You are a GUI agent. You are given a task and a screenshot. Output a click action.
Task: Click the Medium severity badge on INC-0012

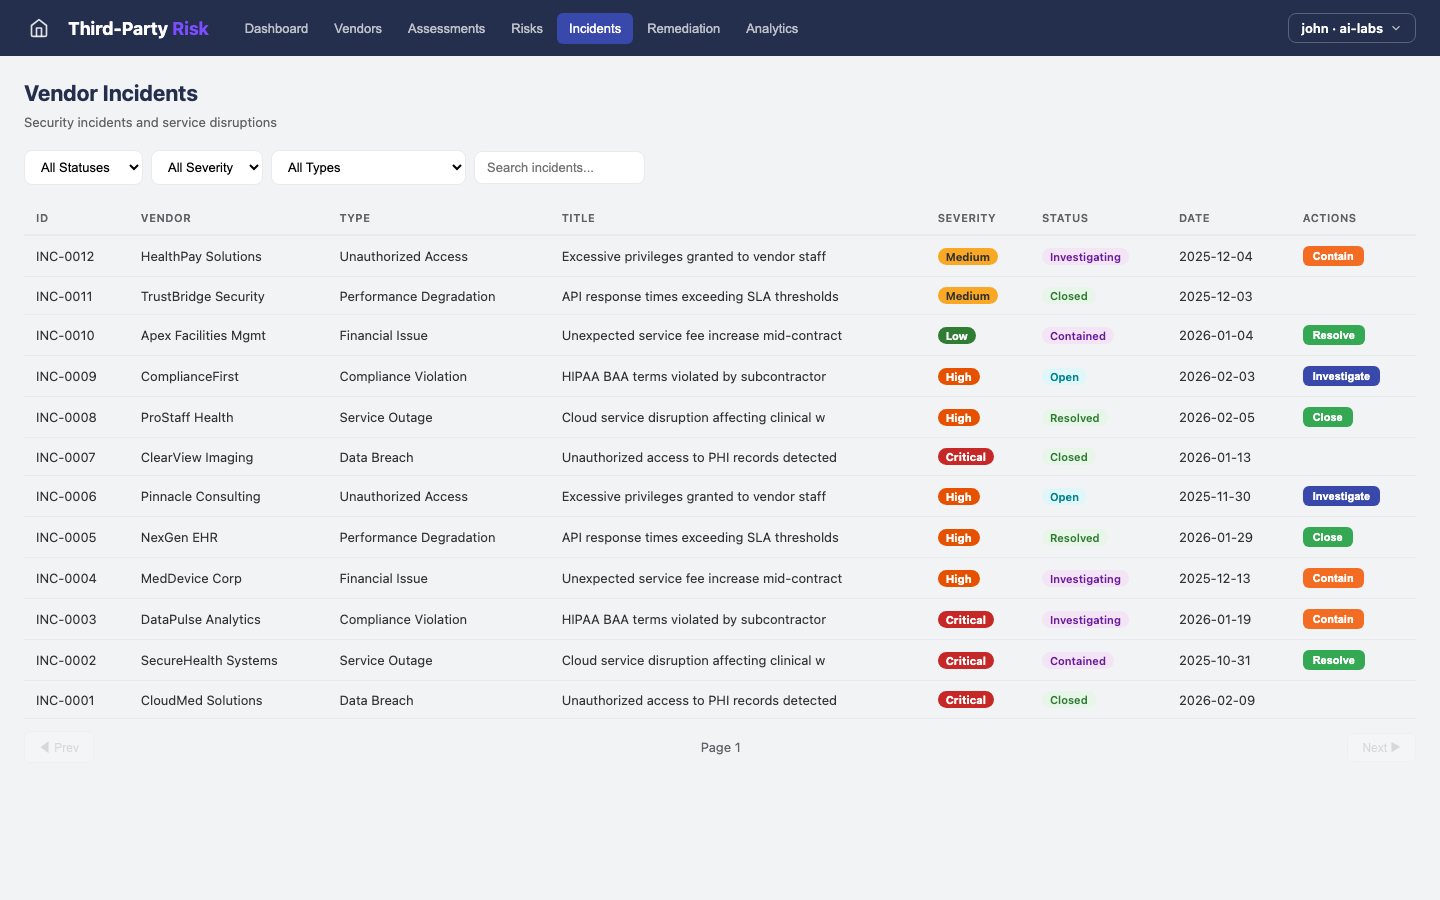coord(967,256)
